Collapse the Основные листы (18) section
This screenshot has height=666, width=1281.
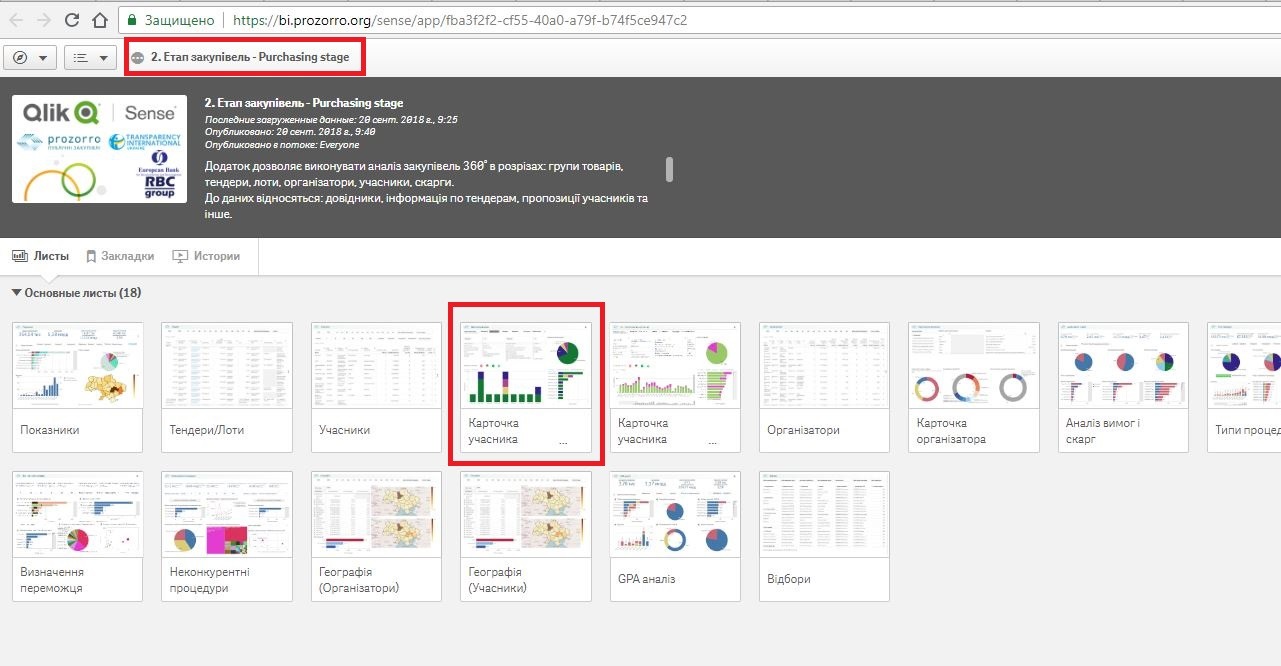[x=16, y=293]
